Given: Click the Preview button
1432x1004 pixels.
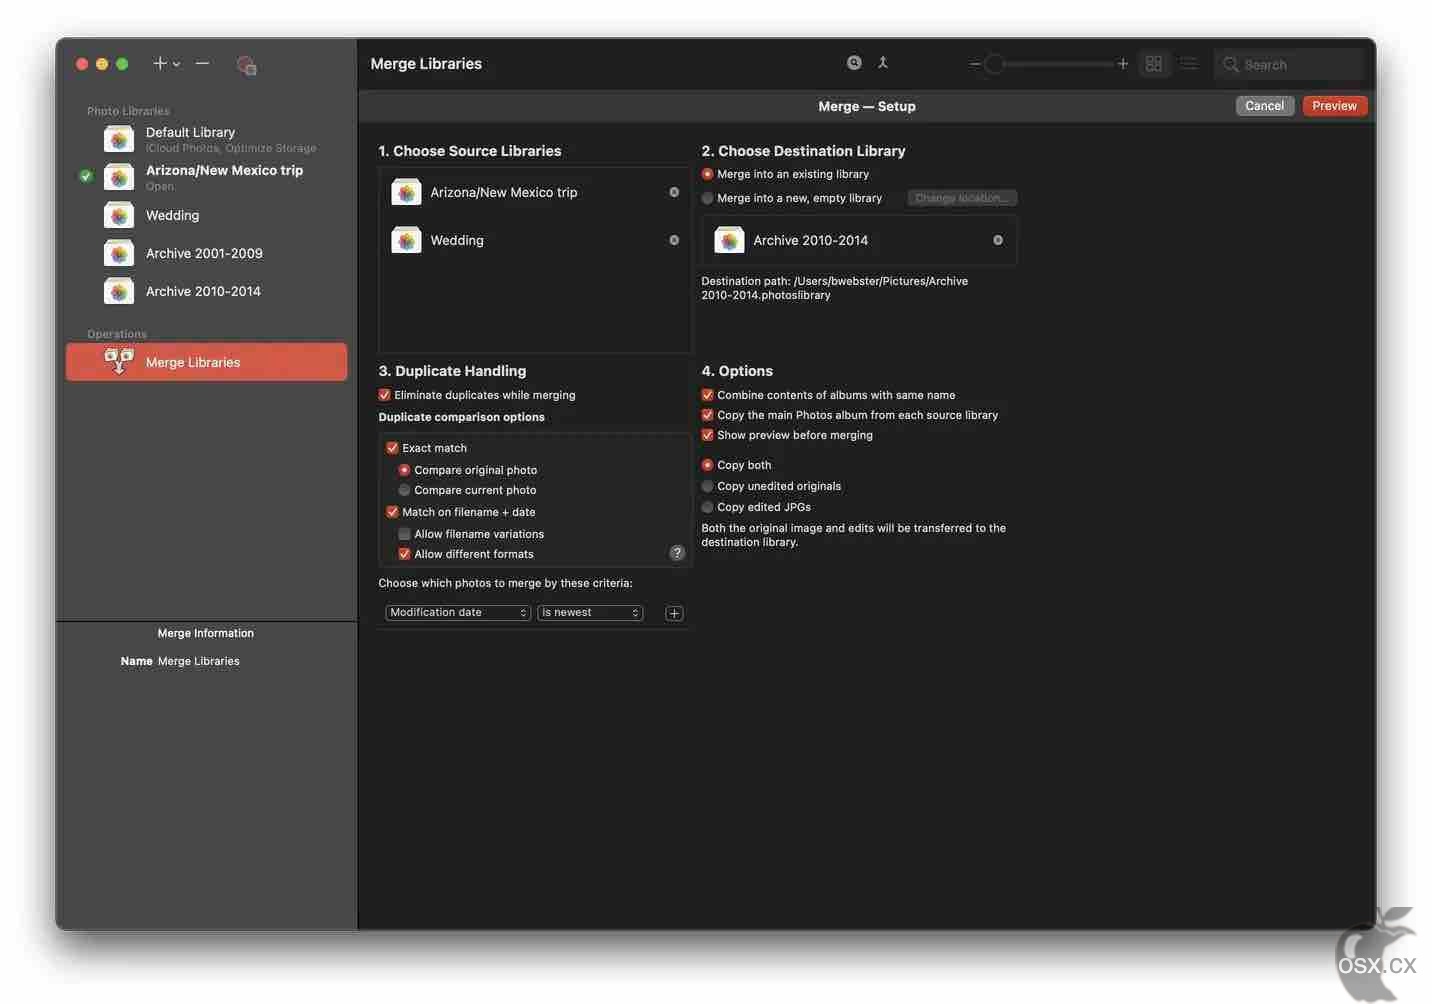Looking at the screenshot, I should coord(1334,106).
